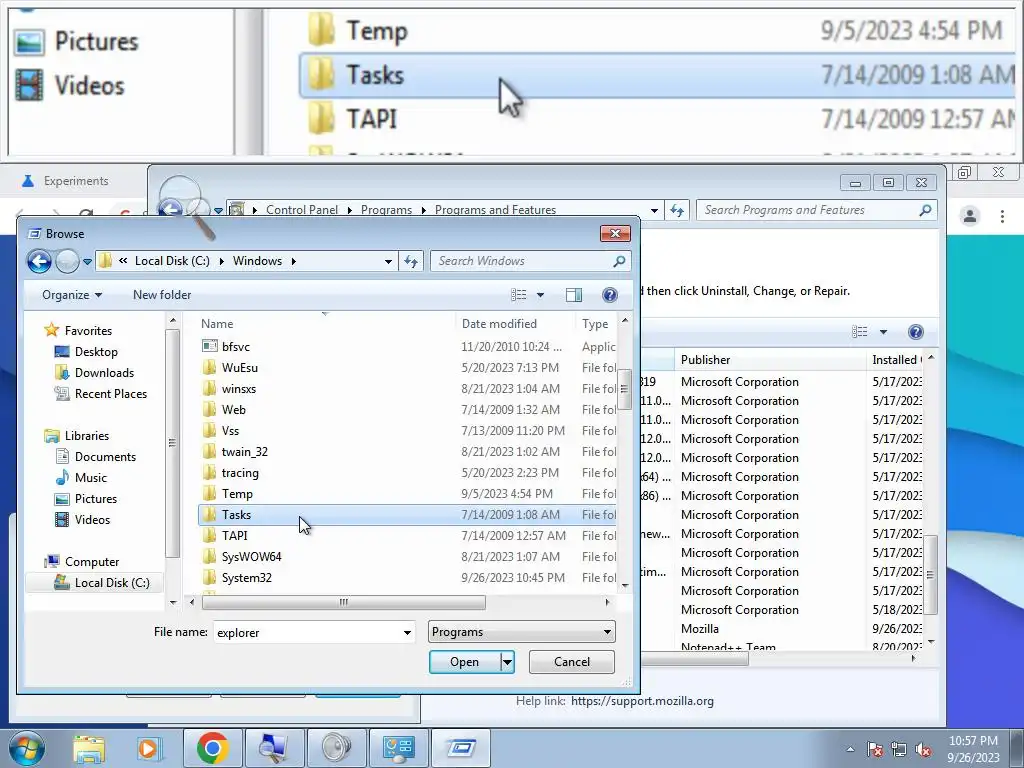Click the Search Windows field
The height and width of the screenshot is (768, 1024).
[x=530, y=261]
